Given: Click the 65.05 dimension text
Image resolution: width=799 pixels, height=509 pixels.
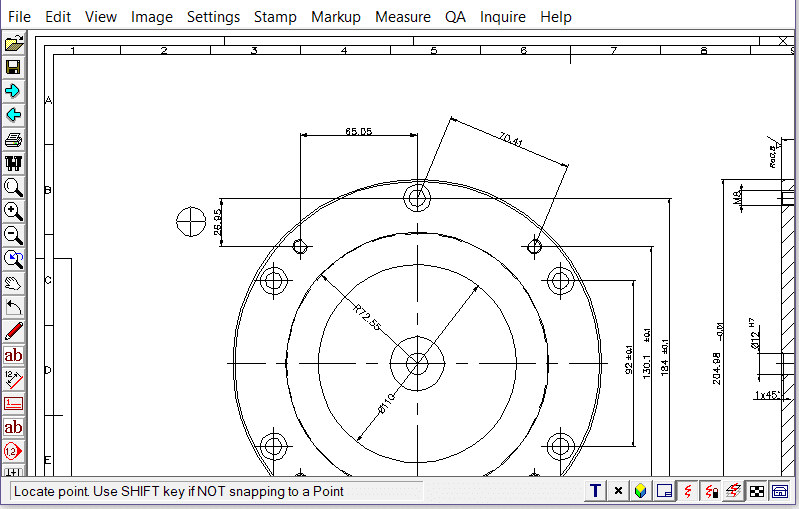Looking at the screenshot, I should pyautogui.click(x=358, y=131).
